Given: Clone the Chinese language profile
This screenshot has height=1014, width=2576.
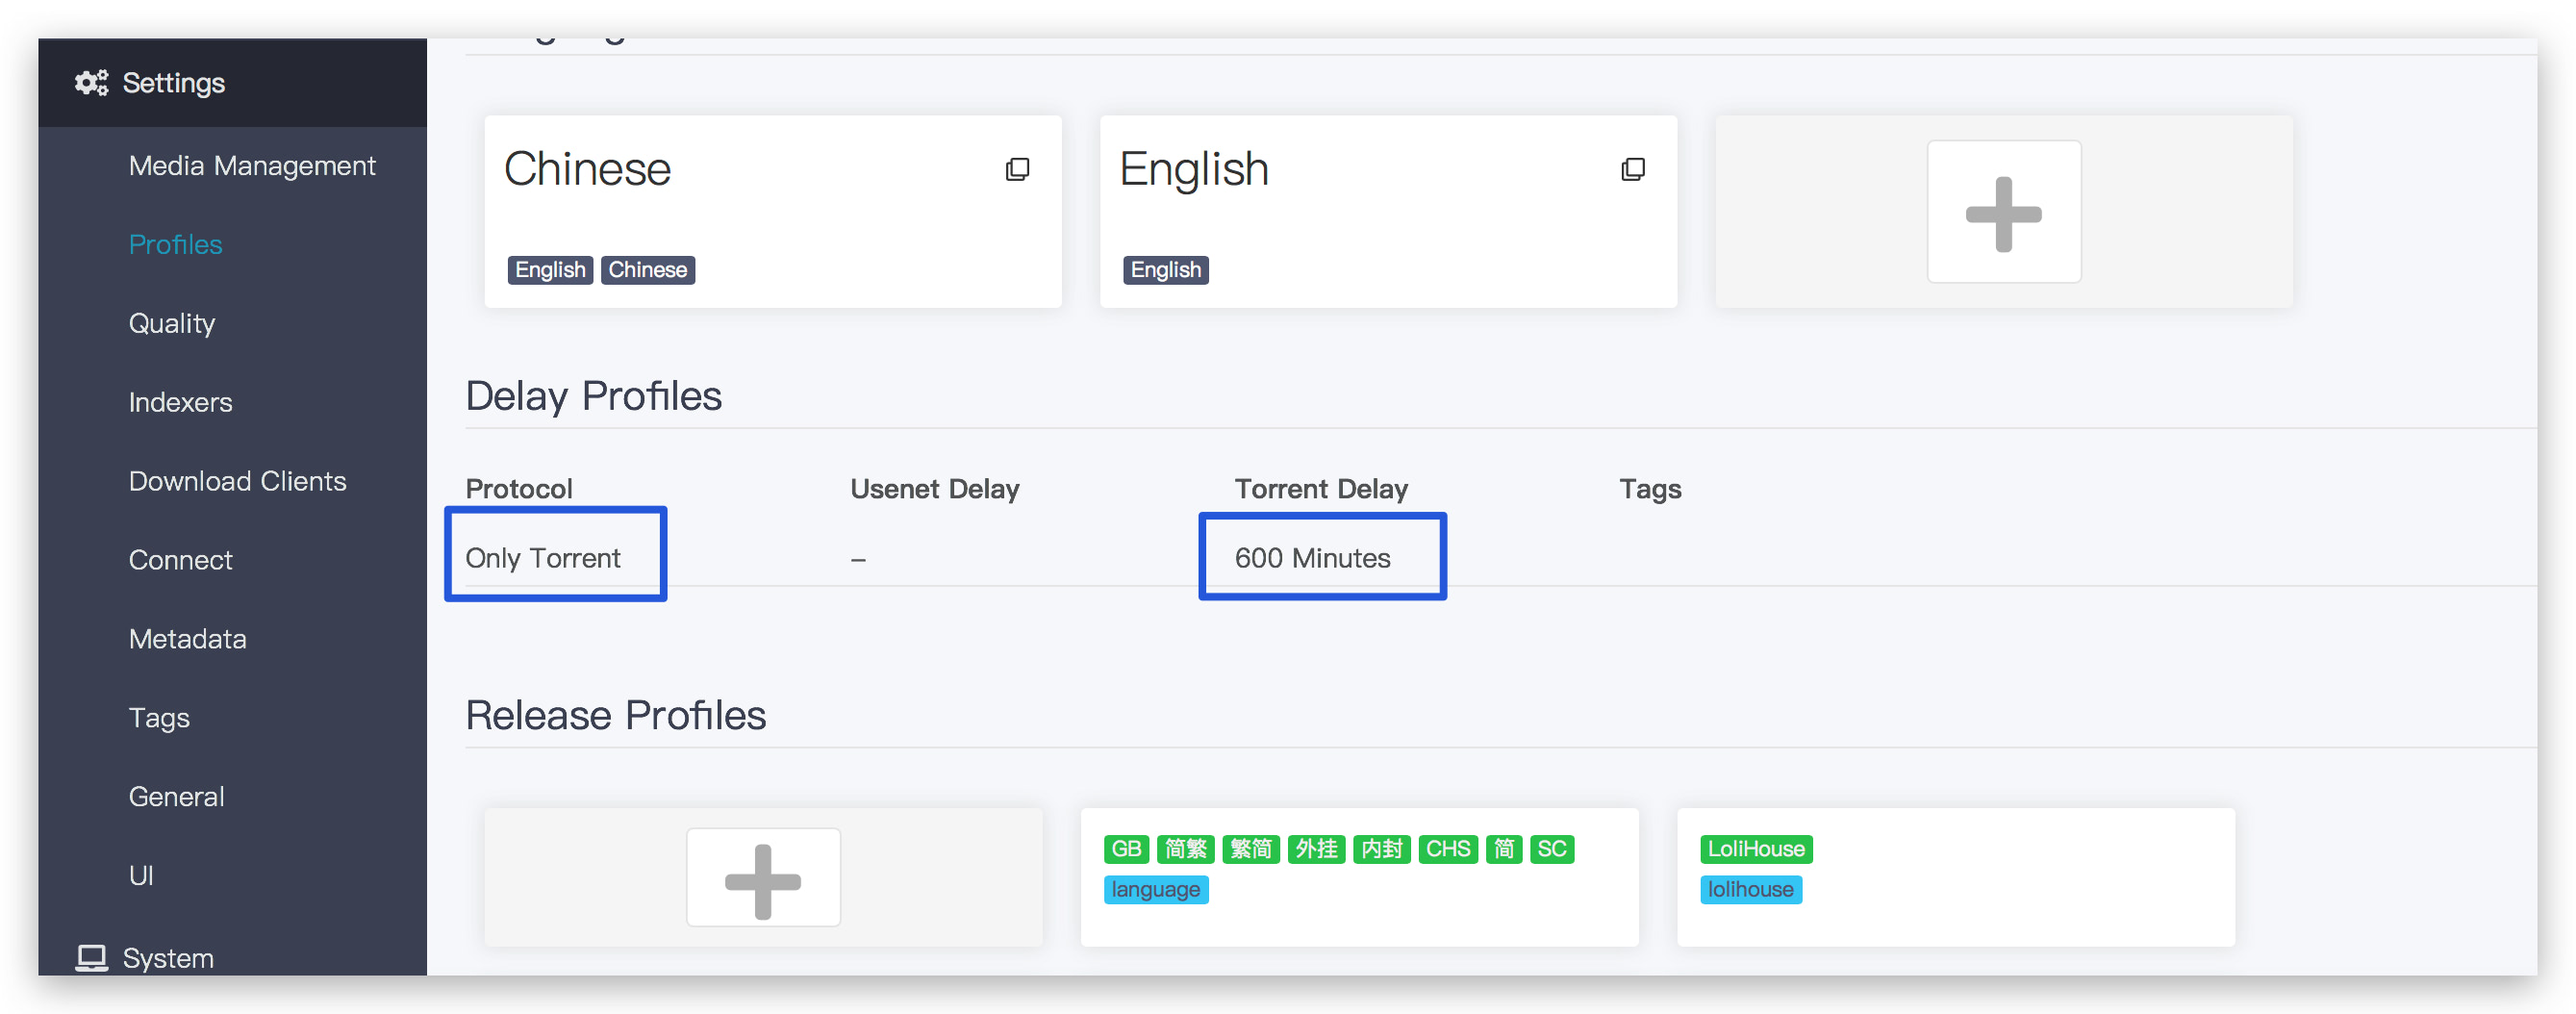Looking at the screenshot, I should (x=1017, y=169).
